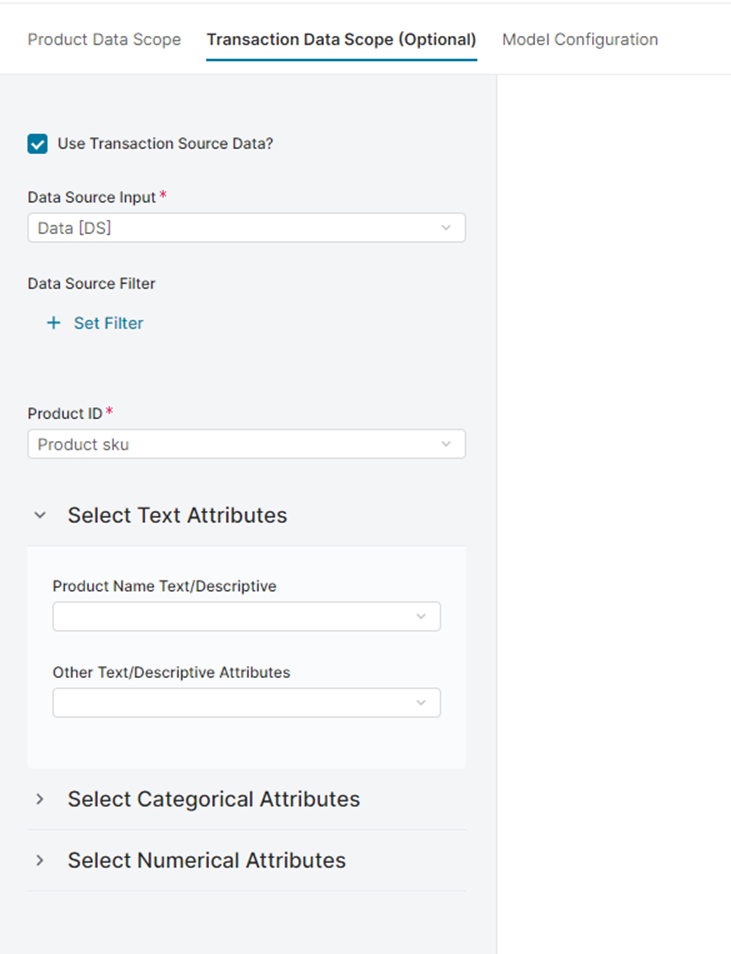
Task: Click the Set Filter link
Action: tap(108, 323)
